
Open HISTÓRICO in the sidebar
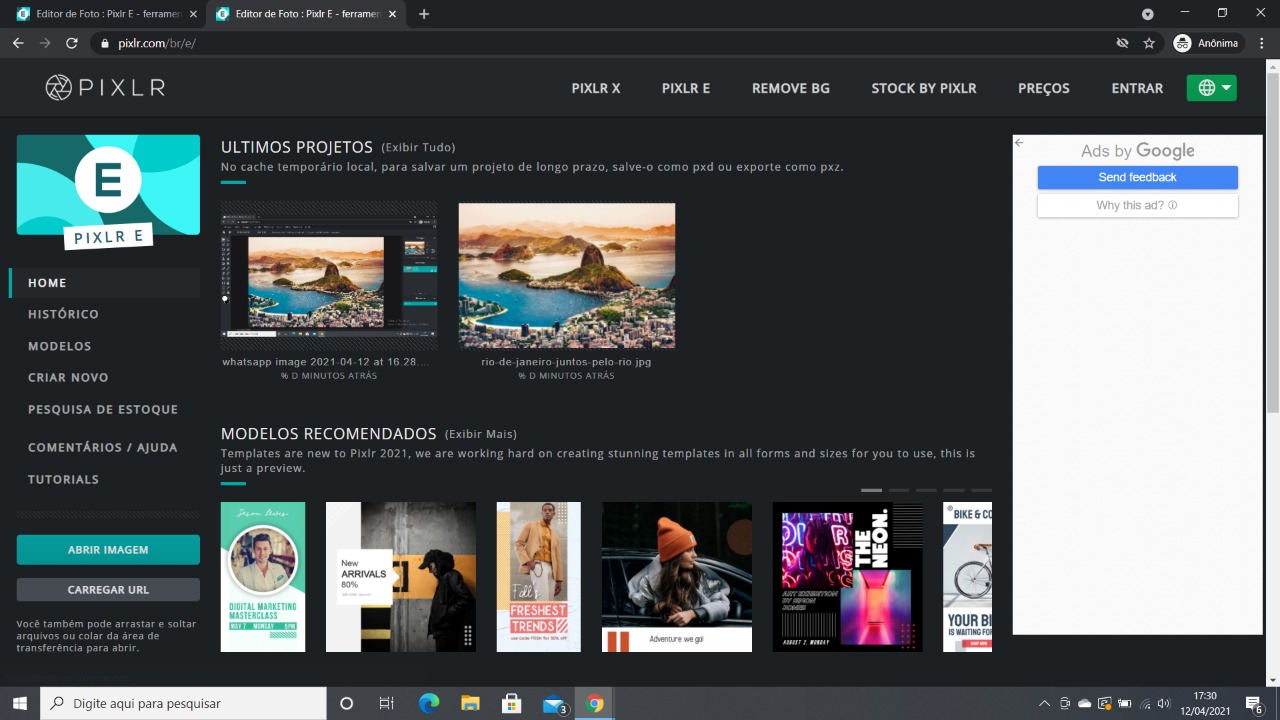point(63,314)
